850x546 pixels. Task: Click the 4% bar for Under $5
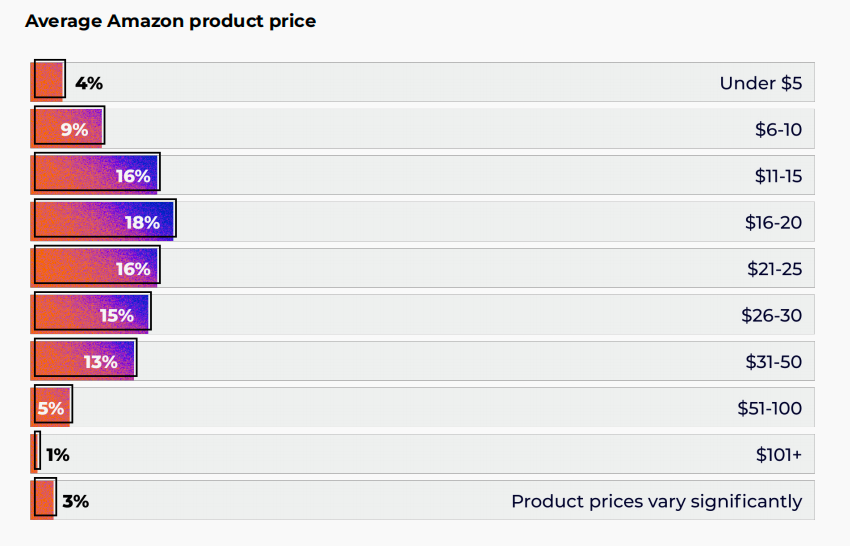pos(48,81)
